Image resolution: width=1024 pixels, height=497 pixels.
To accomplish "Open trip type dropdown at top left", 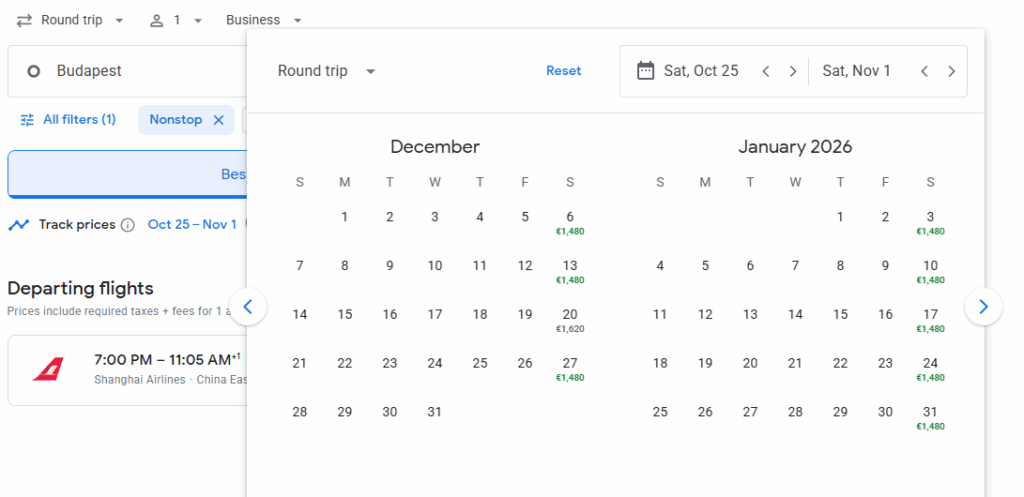I will point(70,20).
